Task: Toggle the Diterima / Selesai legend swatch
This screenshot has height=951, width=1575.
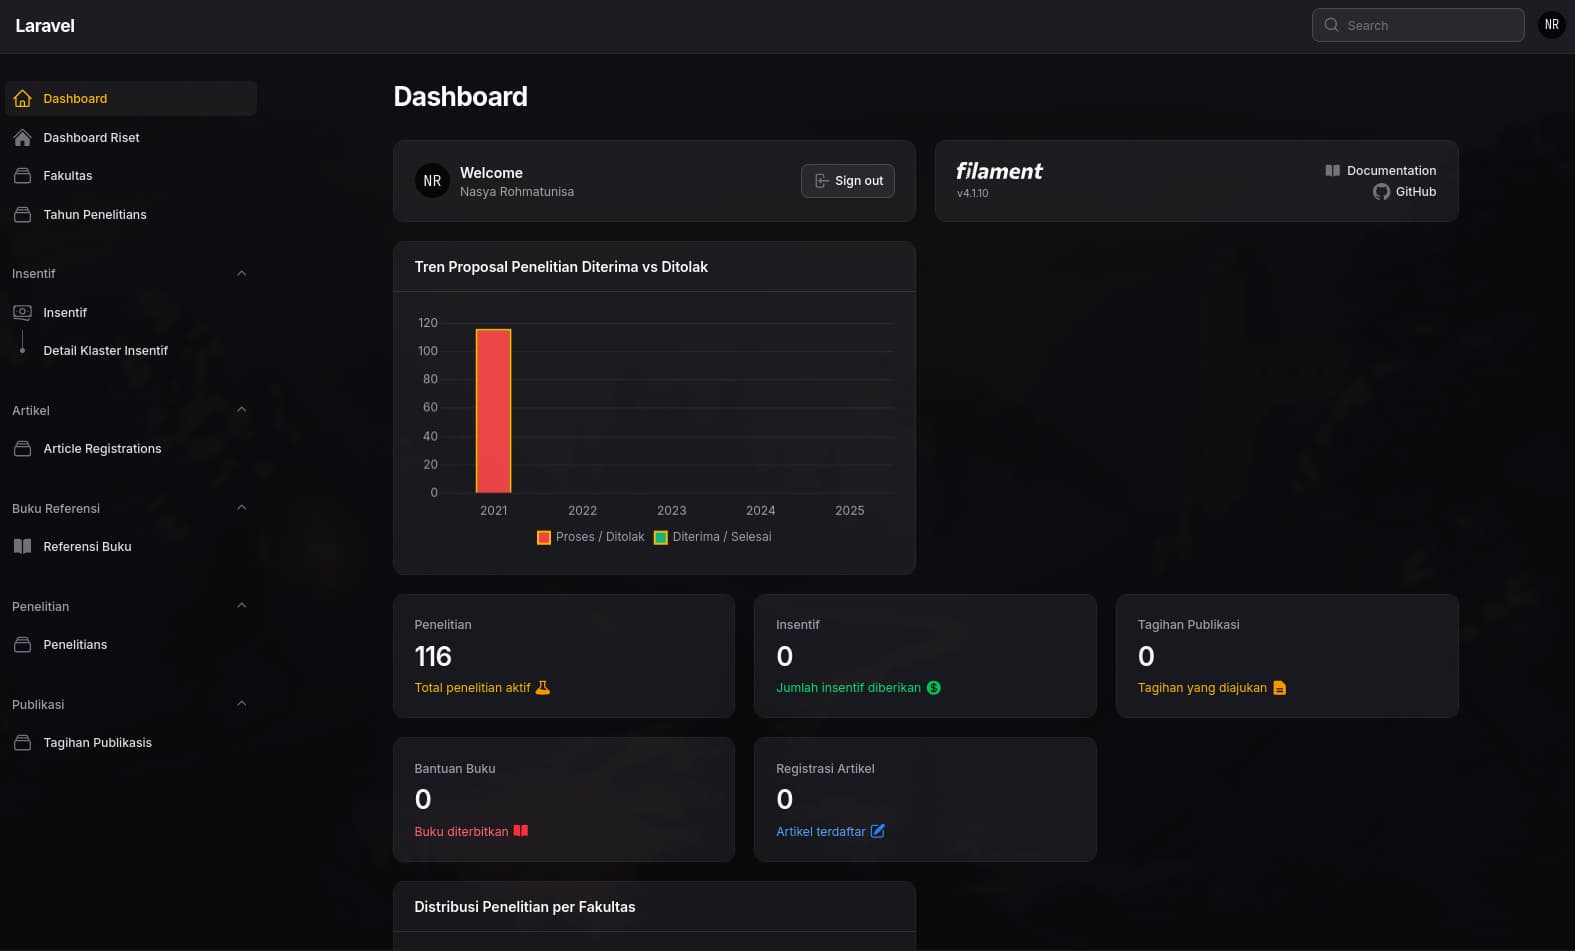Action: [661, 537]
